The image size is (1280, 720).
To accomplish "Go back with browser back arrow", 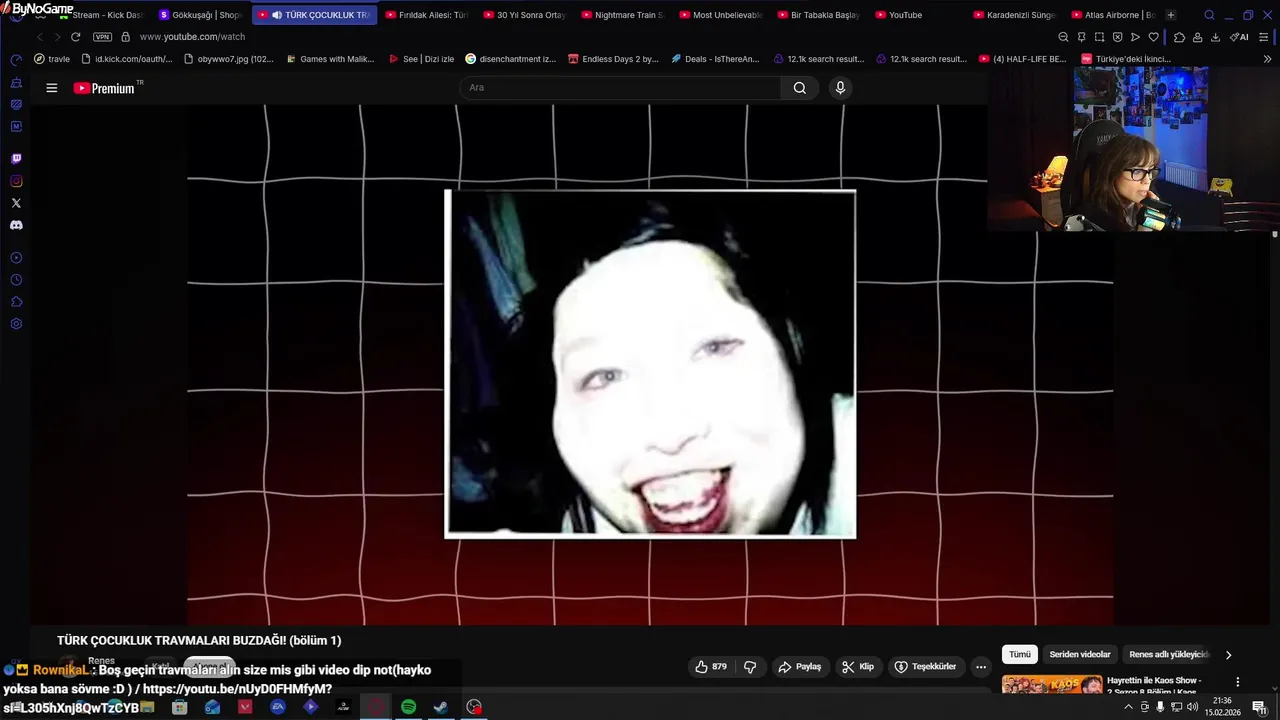I will pos(40,37).
